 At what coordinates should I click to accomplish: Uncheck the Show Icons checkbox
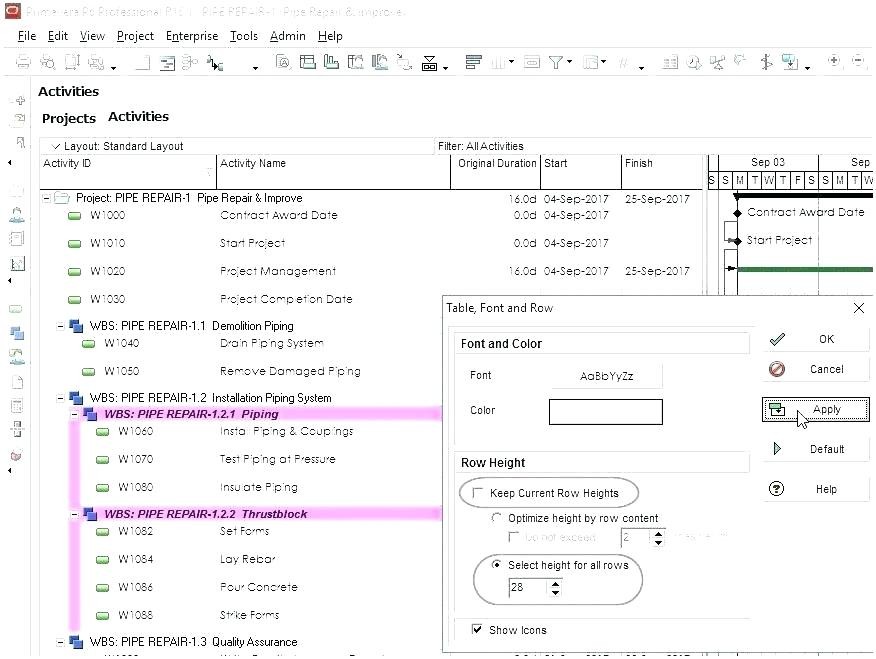point(477,630)
